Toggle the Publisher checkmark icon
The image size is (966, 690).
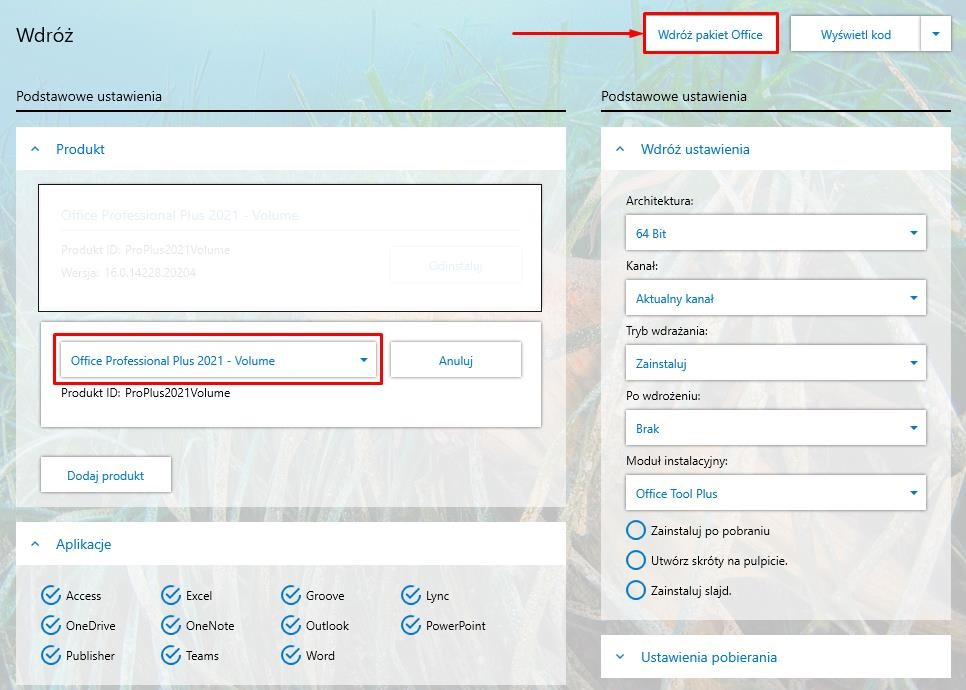click(x=51, y=656)
